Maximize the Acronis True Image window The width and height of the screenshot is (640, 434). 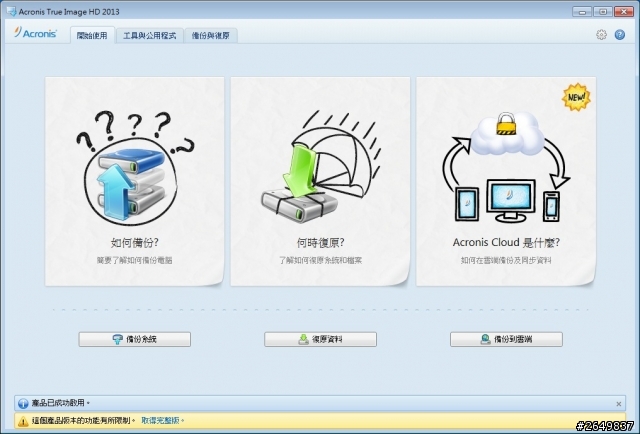(602, 12)
